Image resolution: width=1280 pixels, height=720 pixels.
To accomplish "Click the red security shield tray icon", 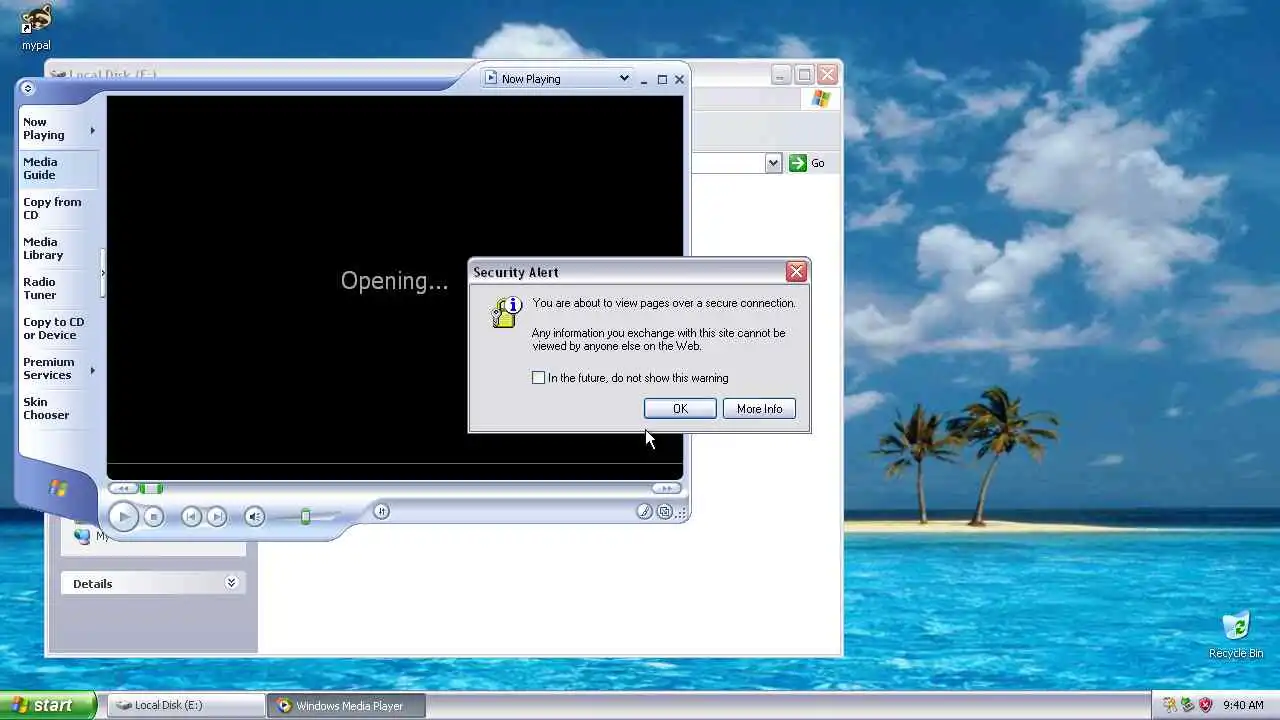I will pos(1205,705).
